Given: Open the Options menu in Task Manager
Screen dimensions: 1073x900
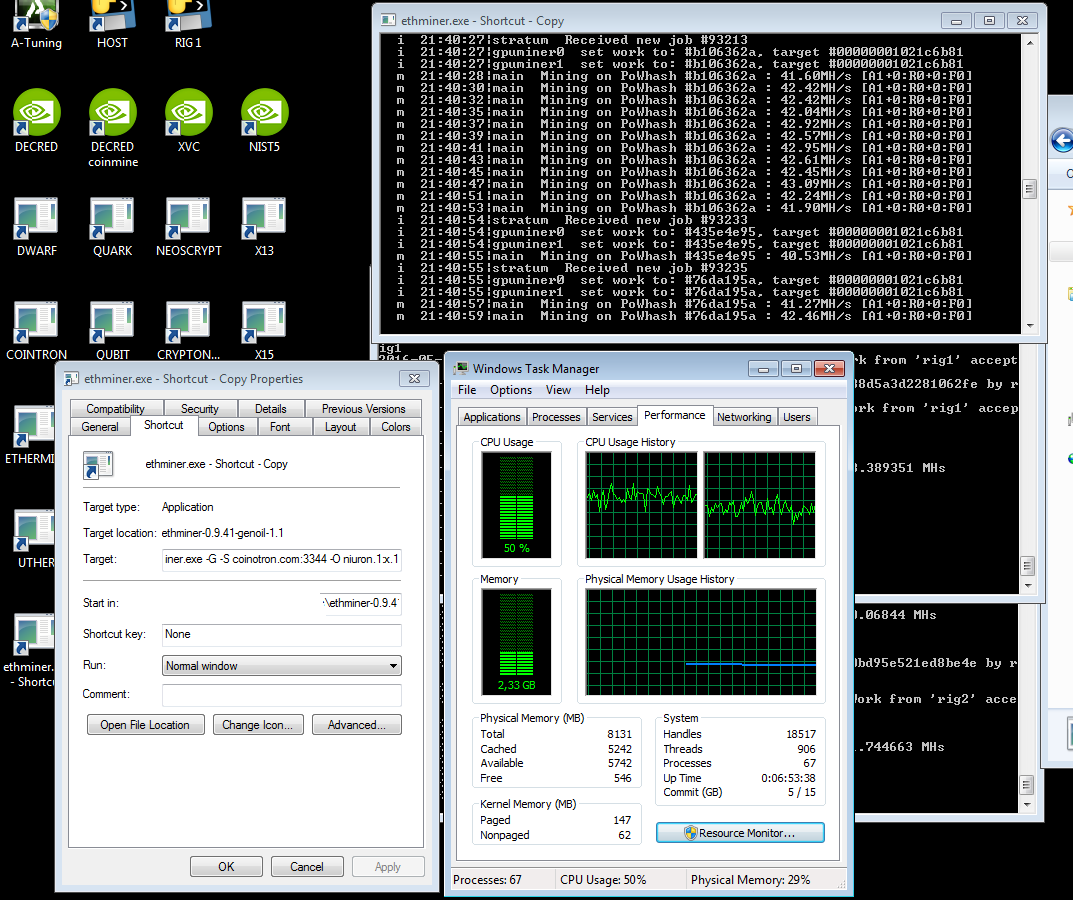Looking at the screenshot, I should click(x=510, y=390).
